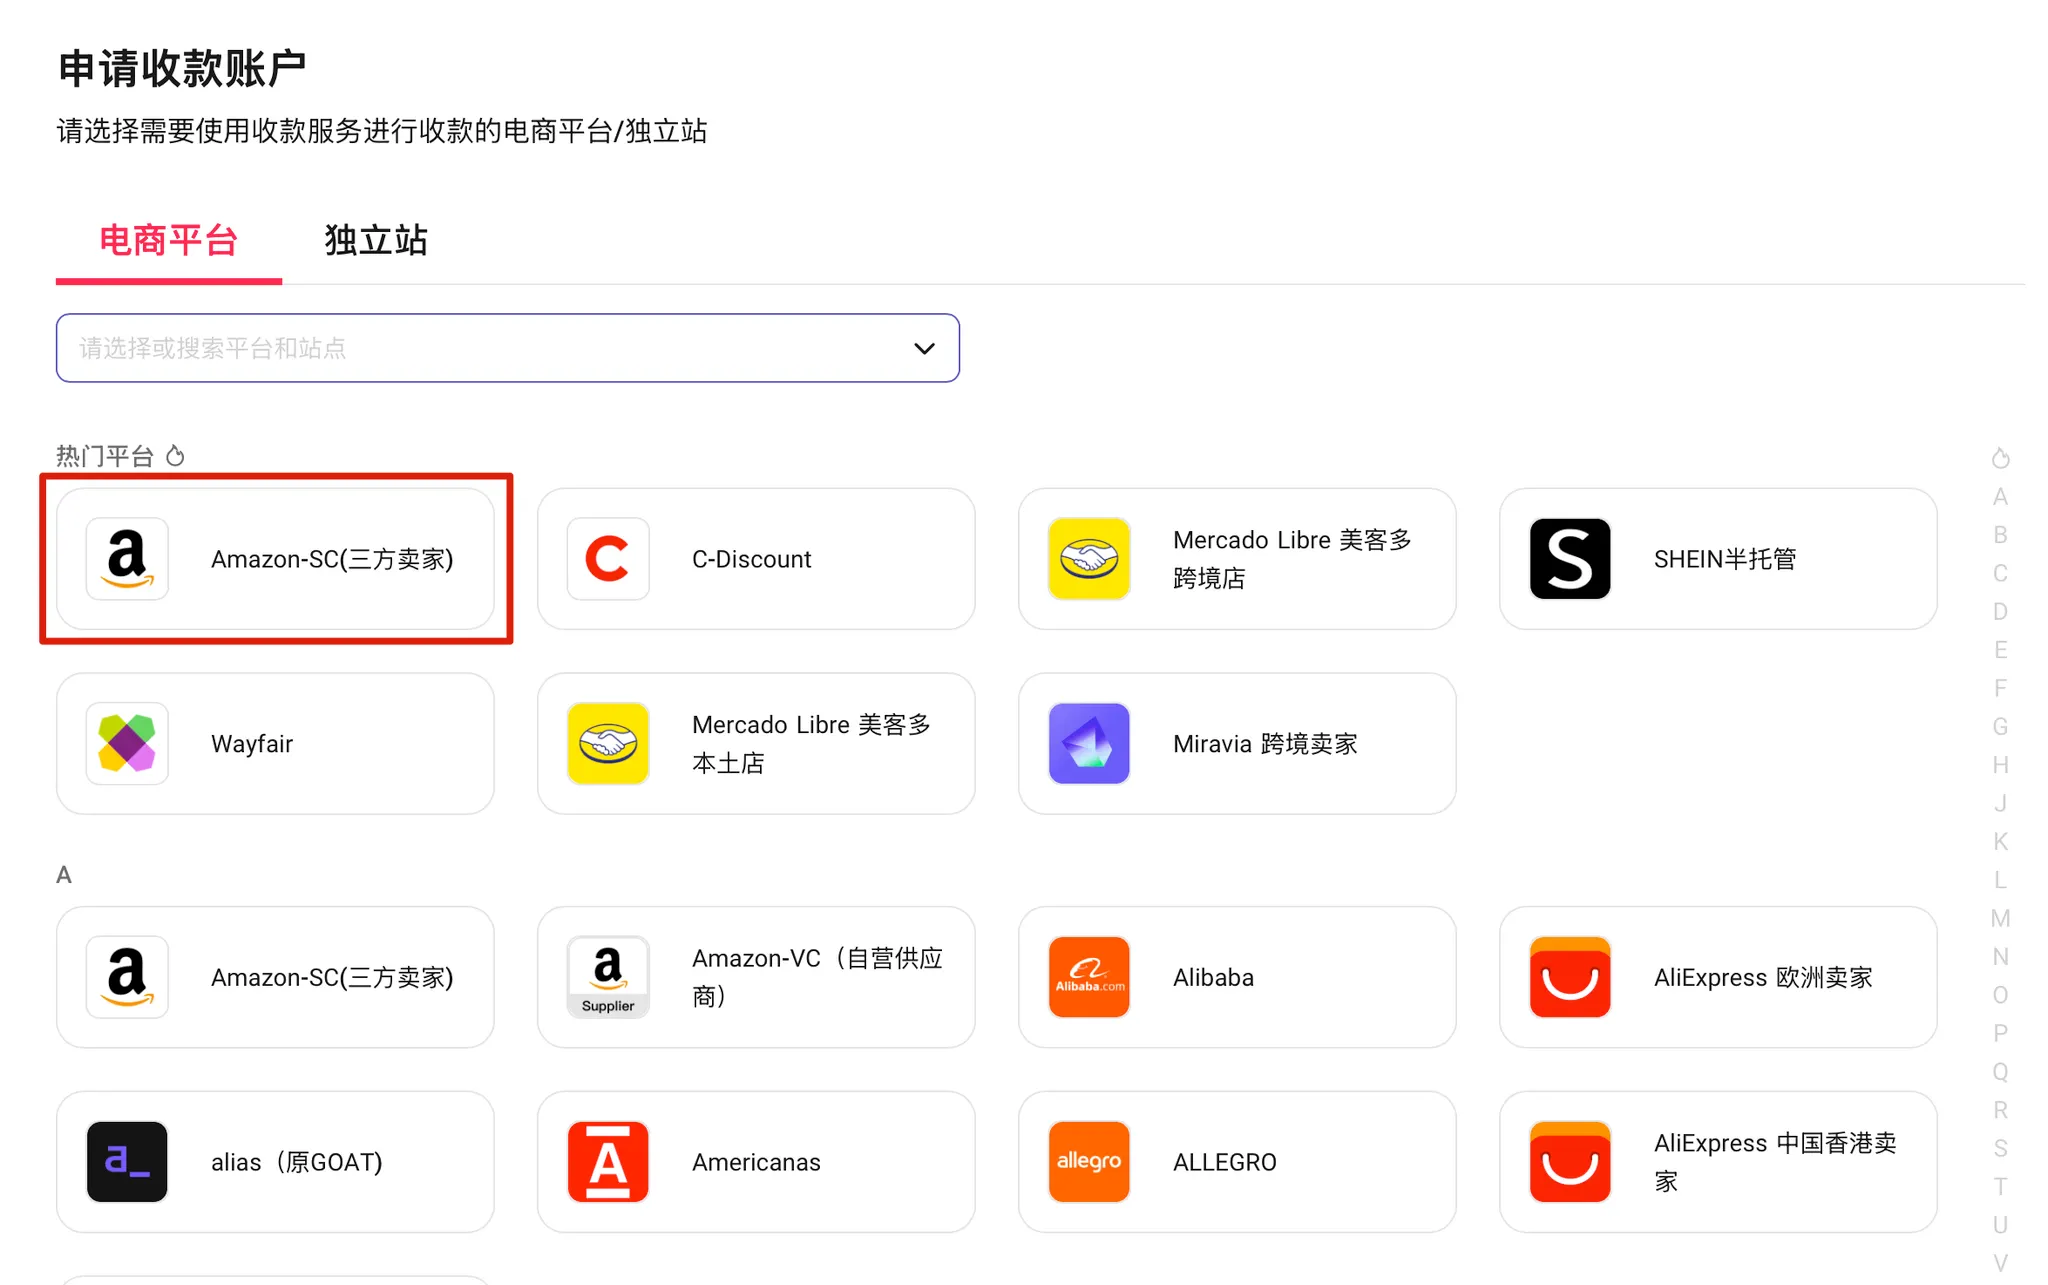2048x1285 pixels.
Task: Select the 电商平台 tab
Action: point(168,241)
